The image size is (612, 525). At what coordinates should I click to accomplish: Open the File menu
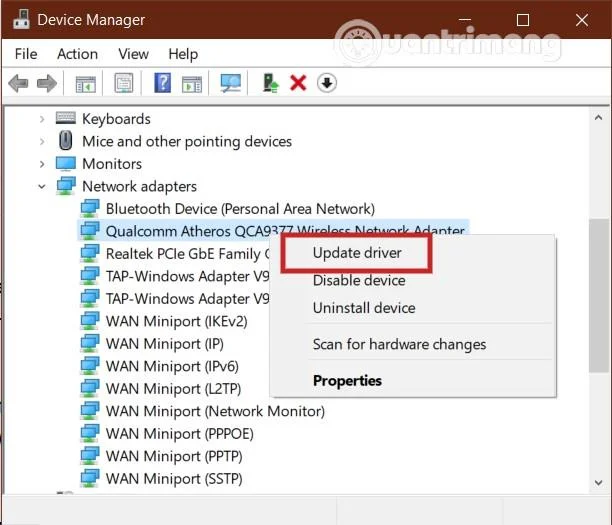(x=26, y=54)
